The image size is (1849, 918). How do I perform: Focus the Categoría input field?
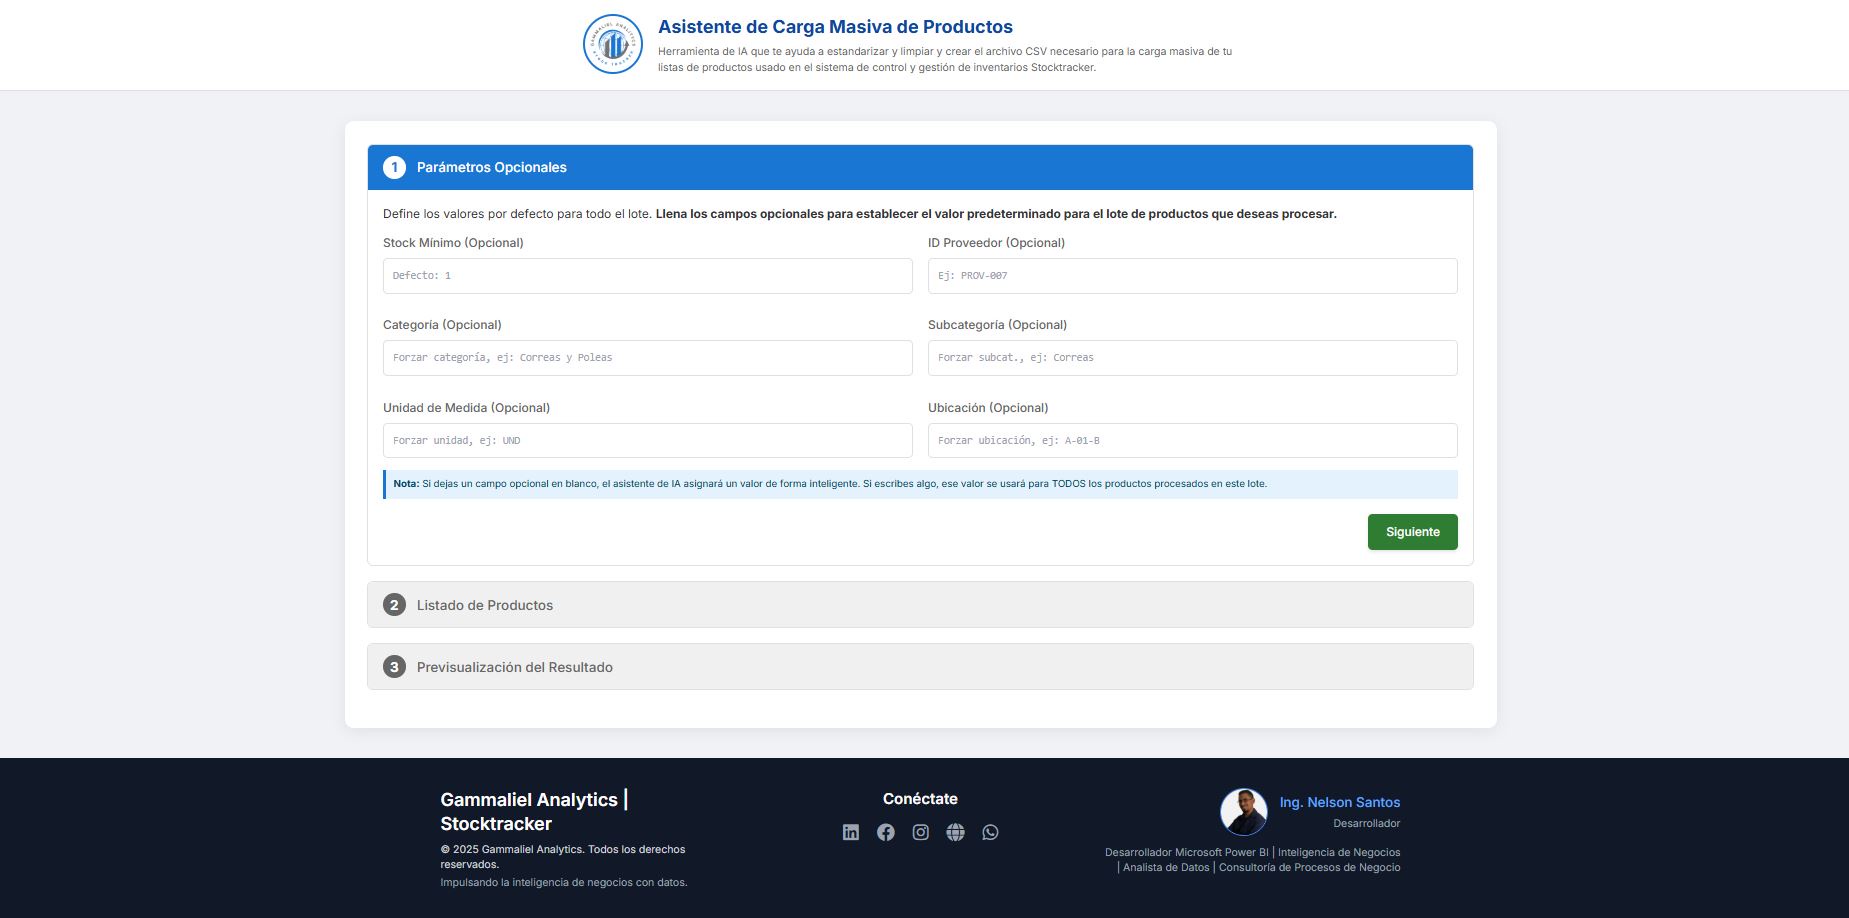pos(647,358)
